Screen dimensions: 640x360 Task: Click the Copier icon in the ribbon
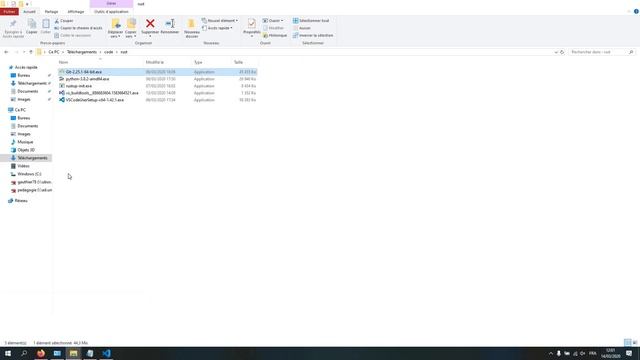(31, 24)
